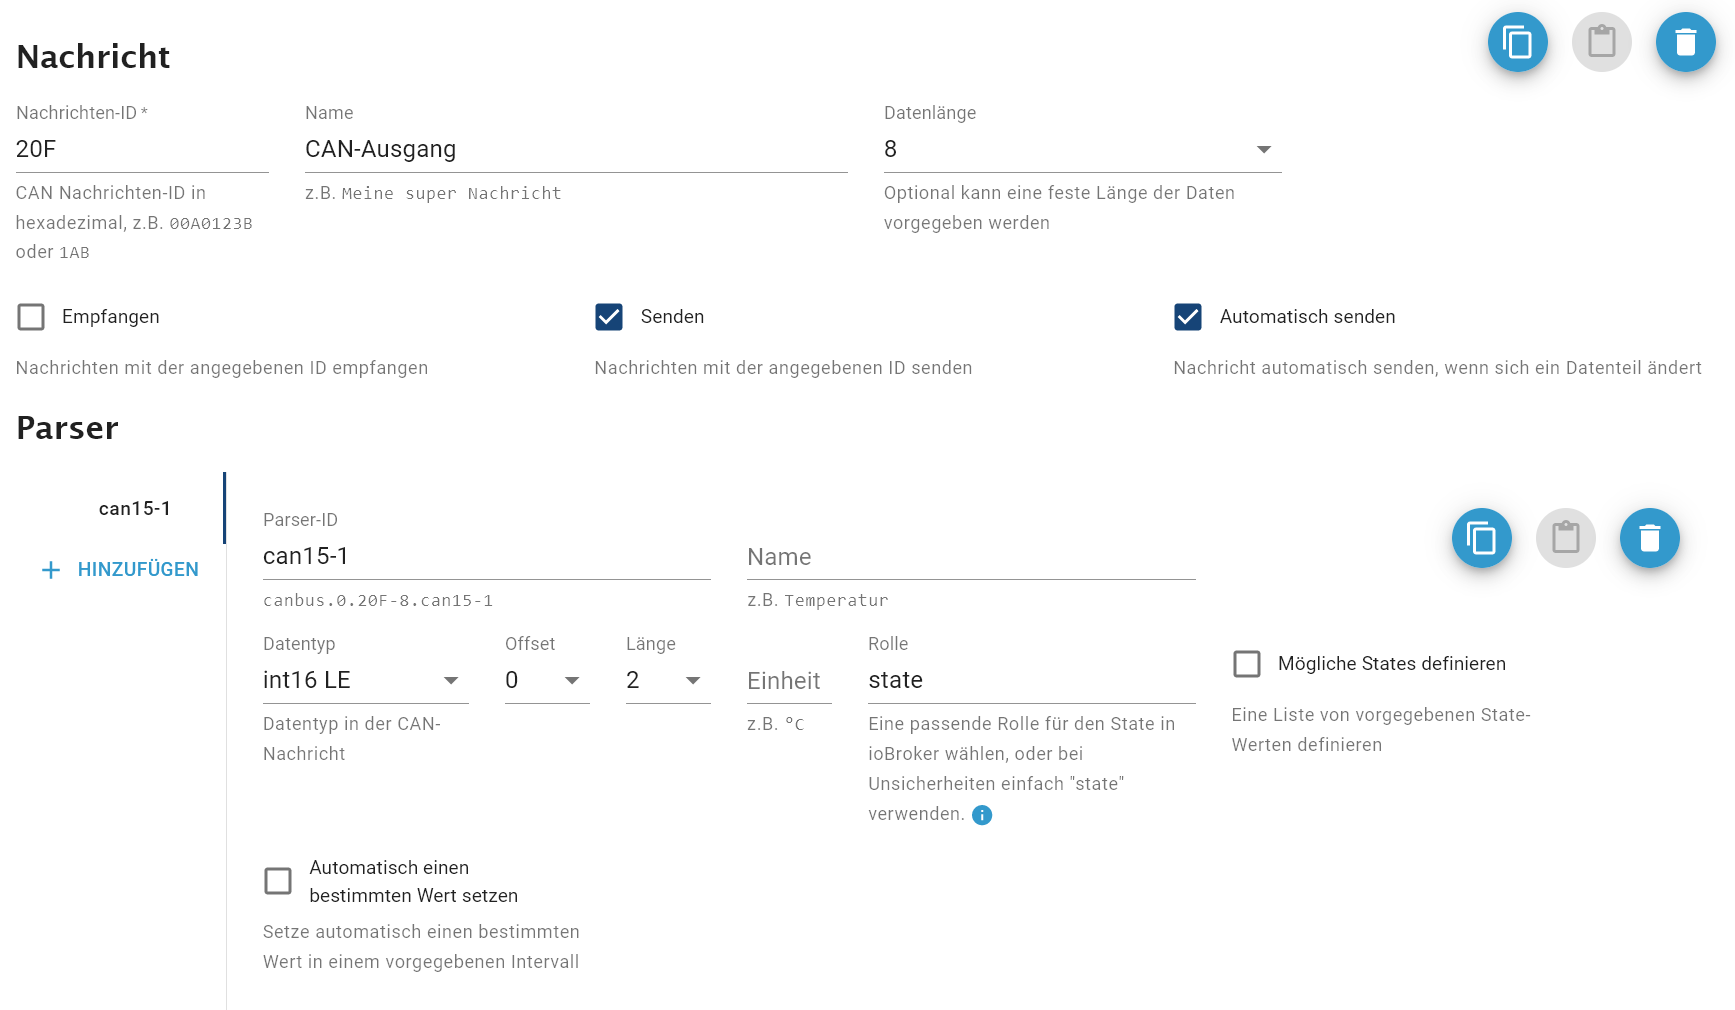1735x1010 pixels.
Task: Click the plus icon next to Hinzufügen
Action: pyautogui.click(x=51, y=570)
